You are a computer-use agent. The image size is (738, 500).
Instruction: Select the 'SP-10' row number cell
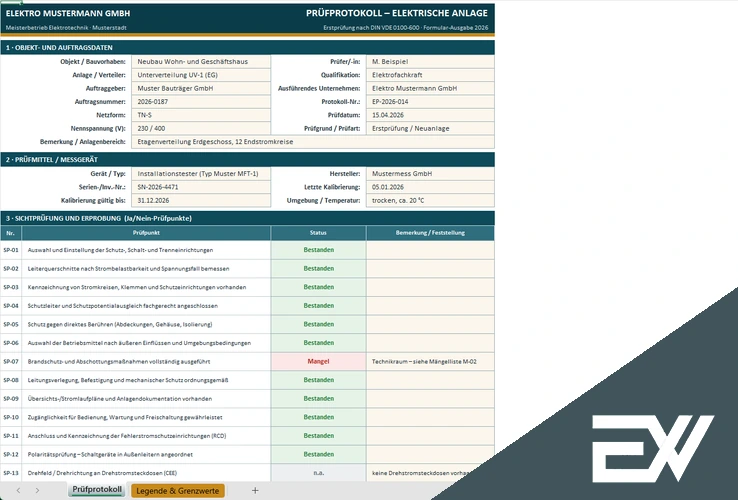[11, 418]
